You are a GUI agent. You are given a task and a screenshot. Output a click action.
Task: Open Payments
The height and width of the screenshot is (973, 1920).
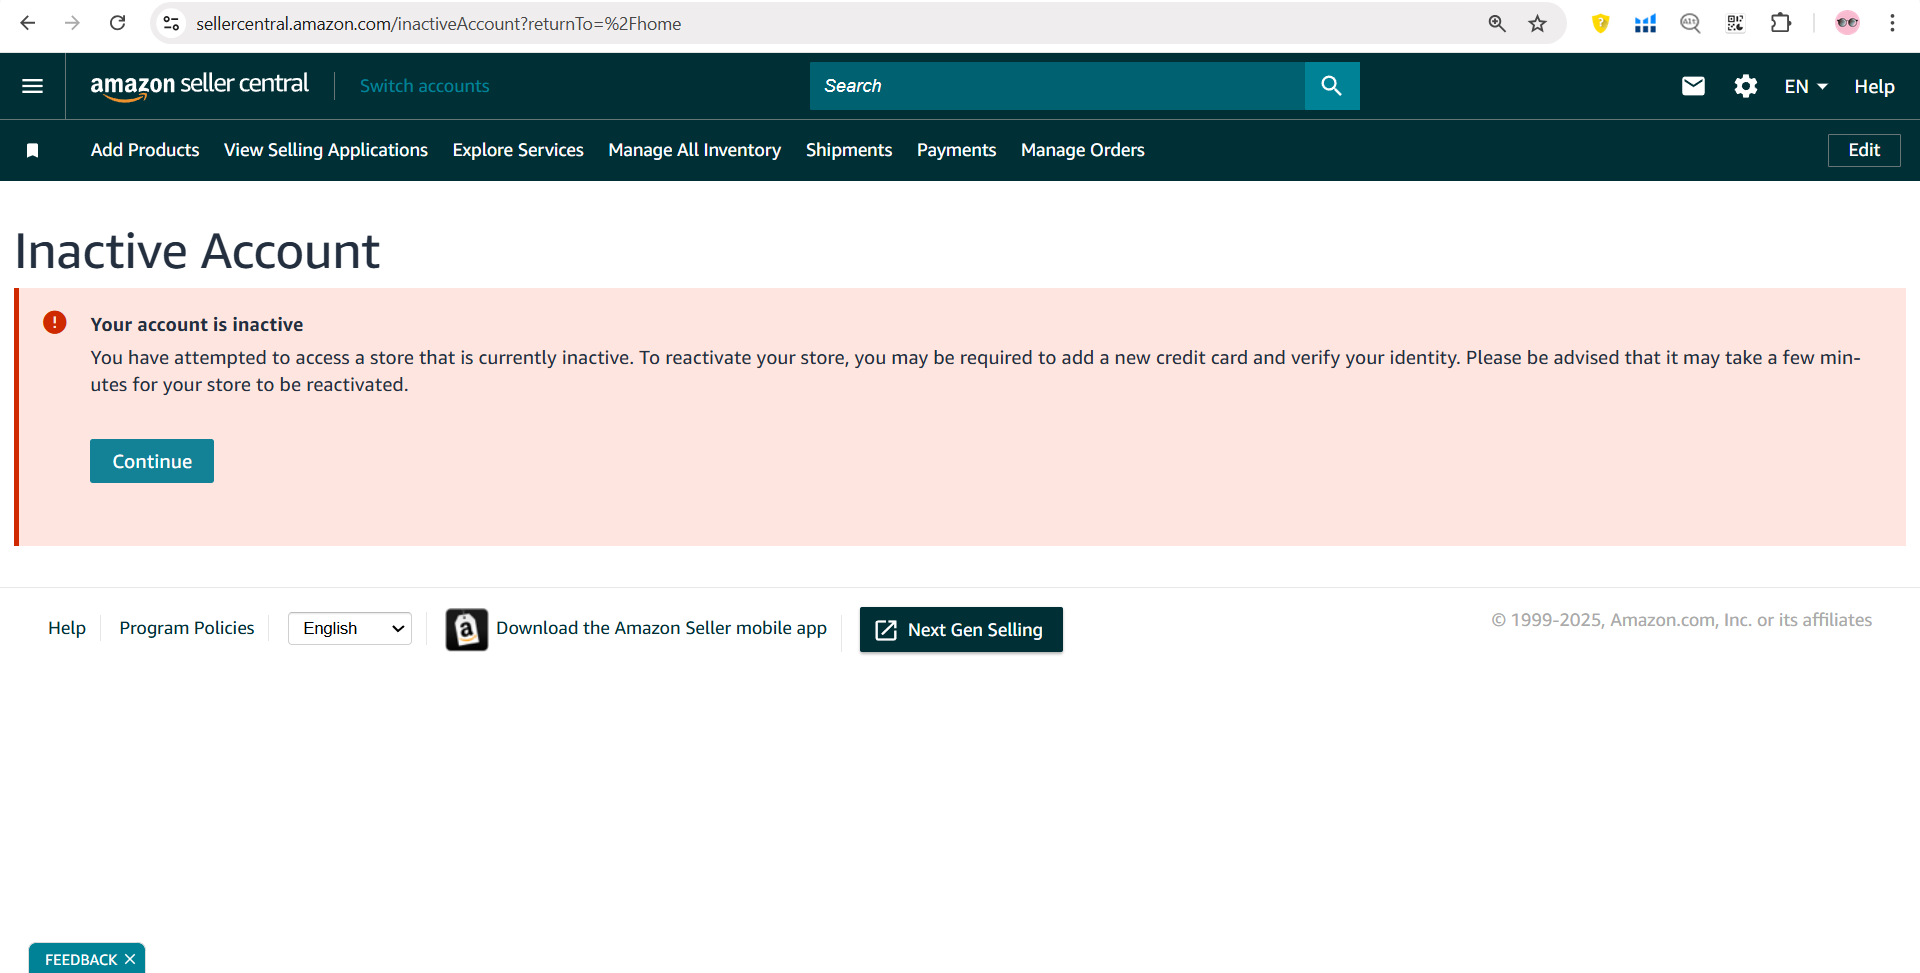coord(956,150)
